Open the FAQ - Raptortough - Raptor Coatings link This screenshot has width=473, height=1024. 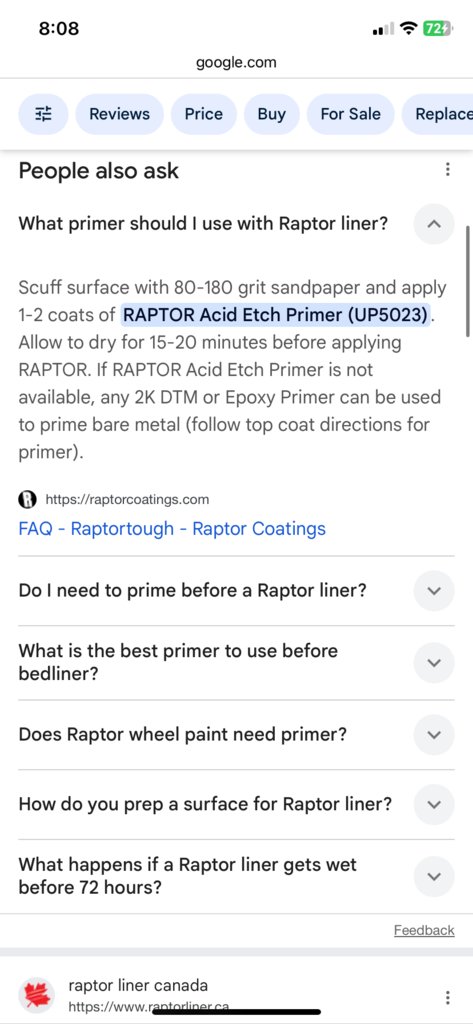point(172,528)
